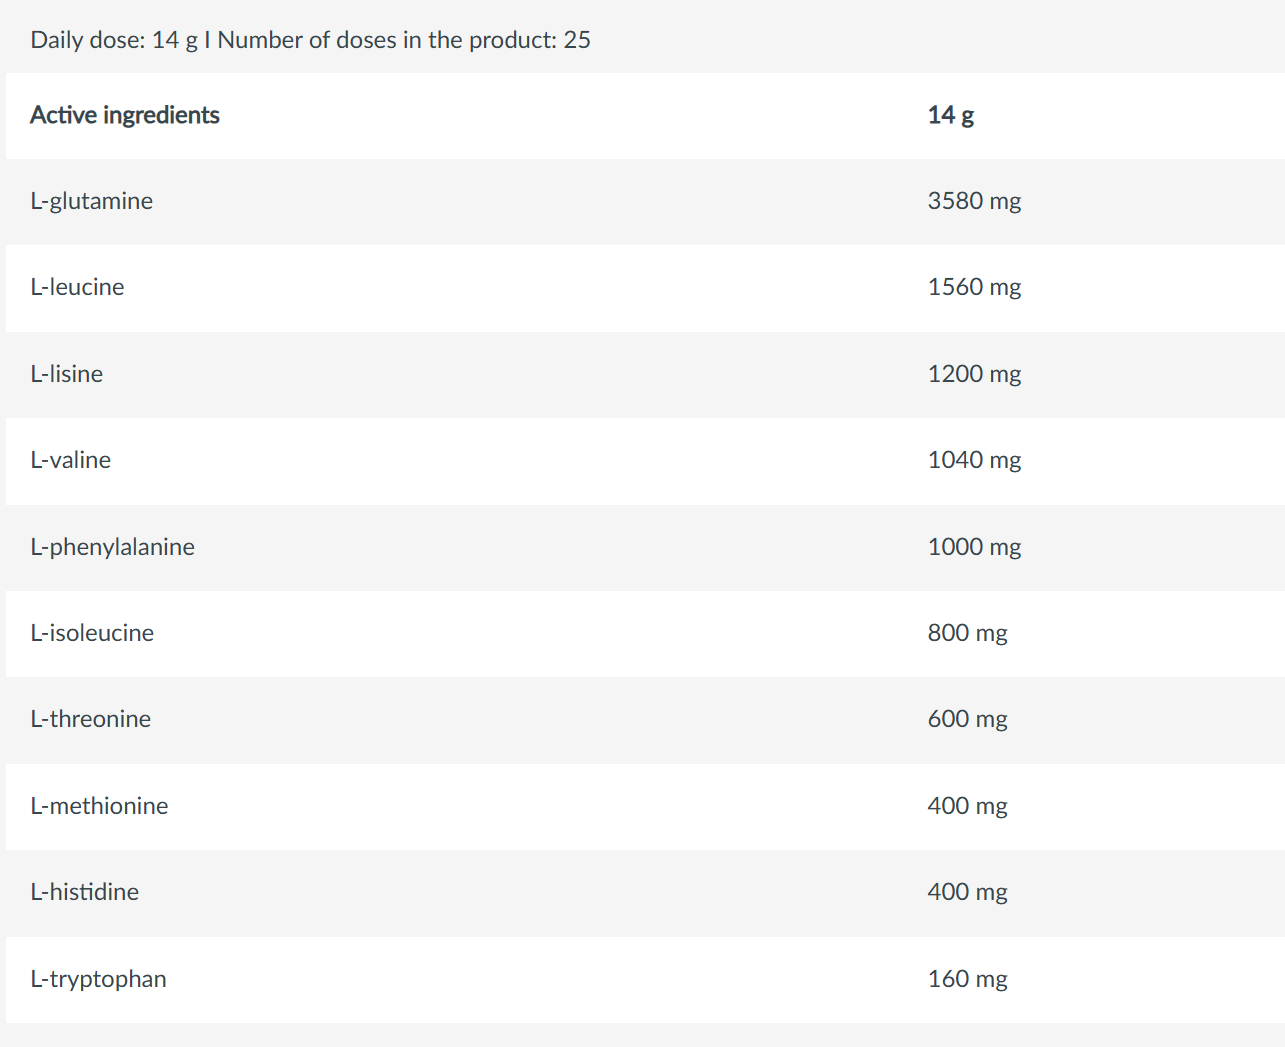Select the Active ingredients column header
Viewport: 1285px width, 1047px height.
point(125,115)
